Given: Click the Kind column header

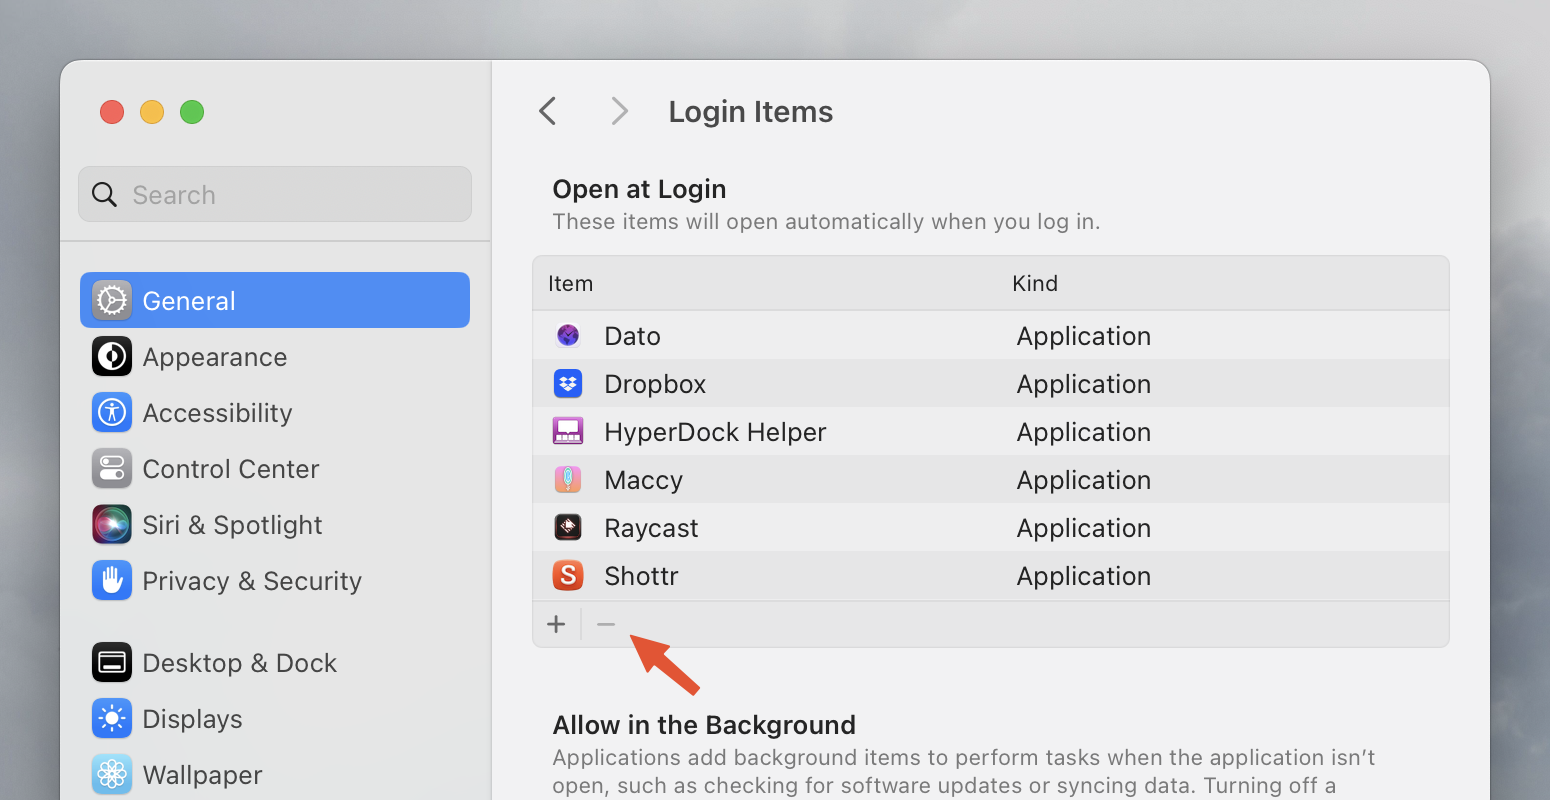Looking at the screenshot, I should 1035,284.
